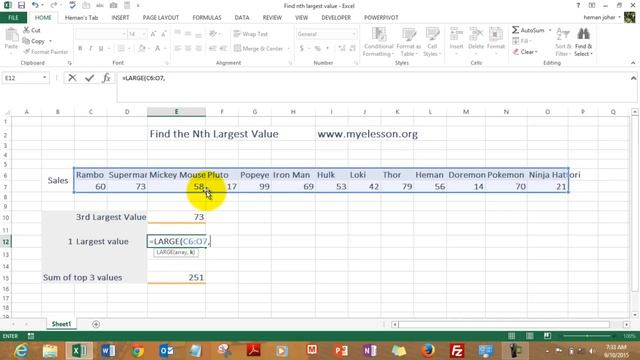The height and width of the screenshot is (360, 640).
Task: Click Find & Select binoculars icon
Action: pos(584,34)
